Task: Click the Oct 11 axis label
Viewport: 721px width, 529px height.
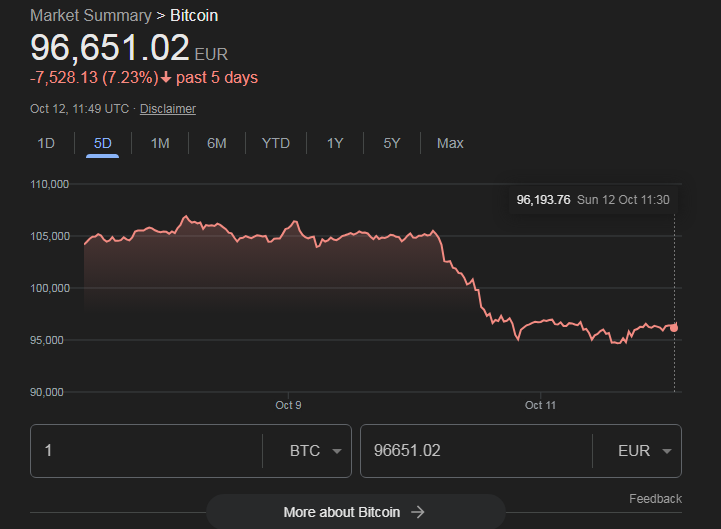Action: point(540,405)
